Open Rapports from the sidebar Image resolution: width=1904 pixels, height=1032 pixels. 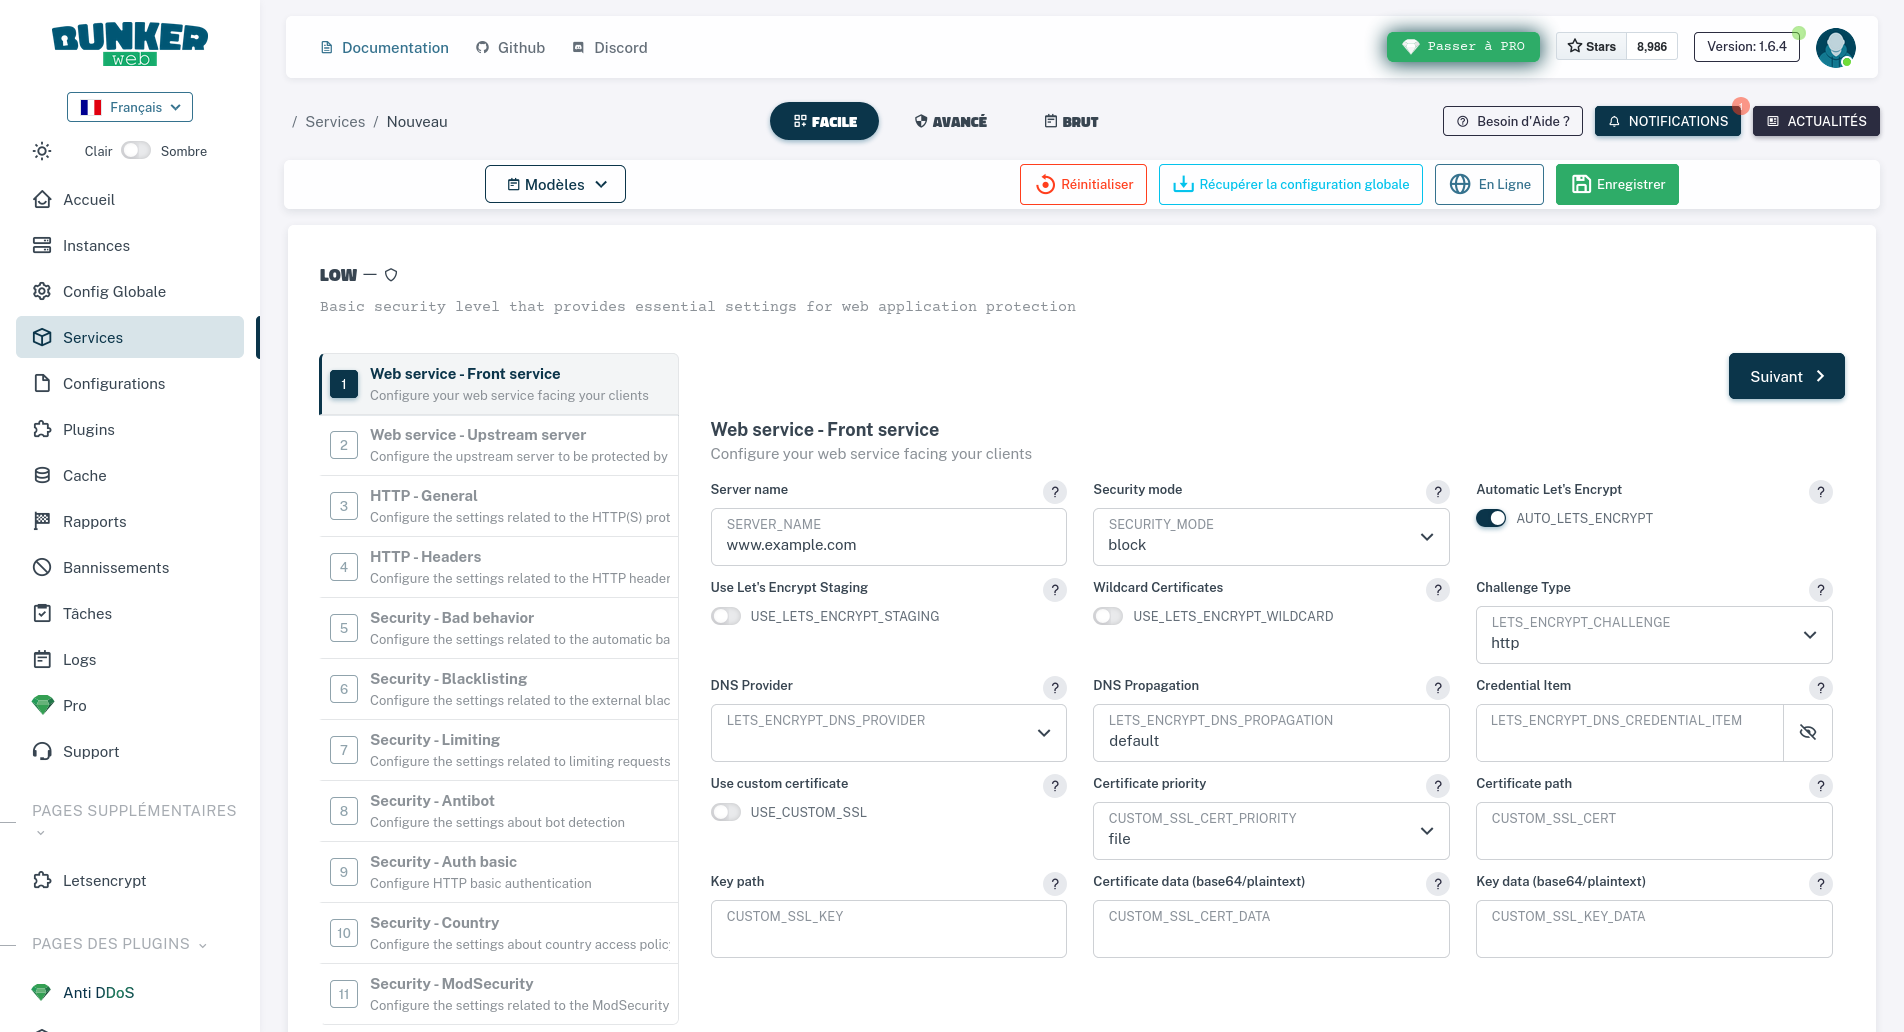[94, 521]
